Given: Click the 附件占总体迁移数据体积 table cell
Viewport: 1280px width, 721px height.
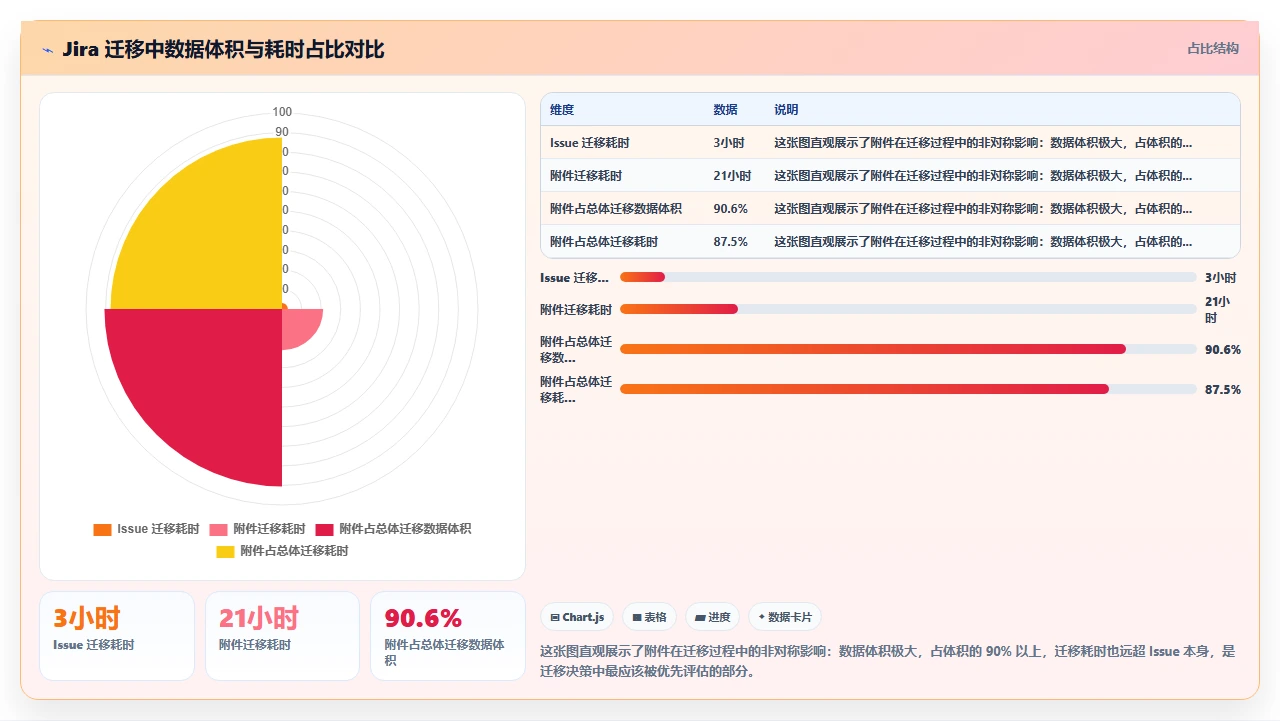Looking at the screenshot, I should [616, 209].
